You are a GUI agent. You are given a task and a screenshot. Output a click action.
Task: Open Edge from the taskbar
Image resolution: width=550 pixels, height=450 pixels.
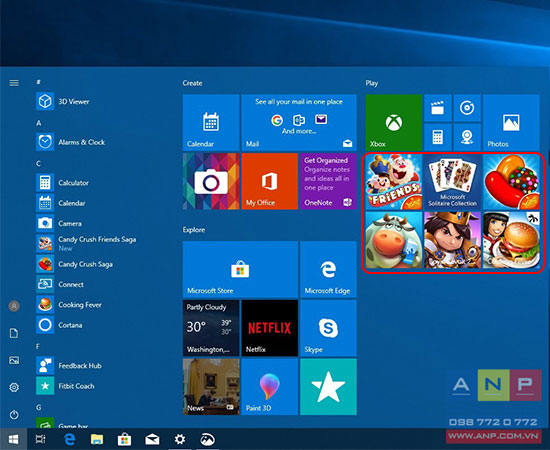[x=70, y=439]
